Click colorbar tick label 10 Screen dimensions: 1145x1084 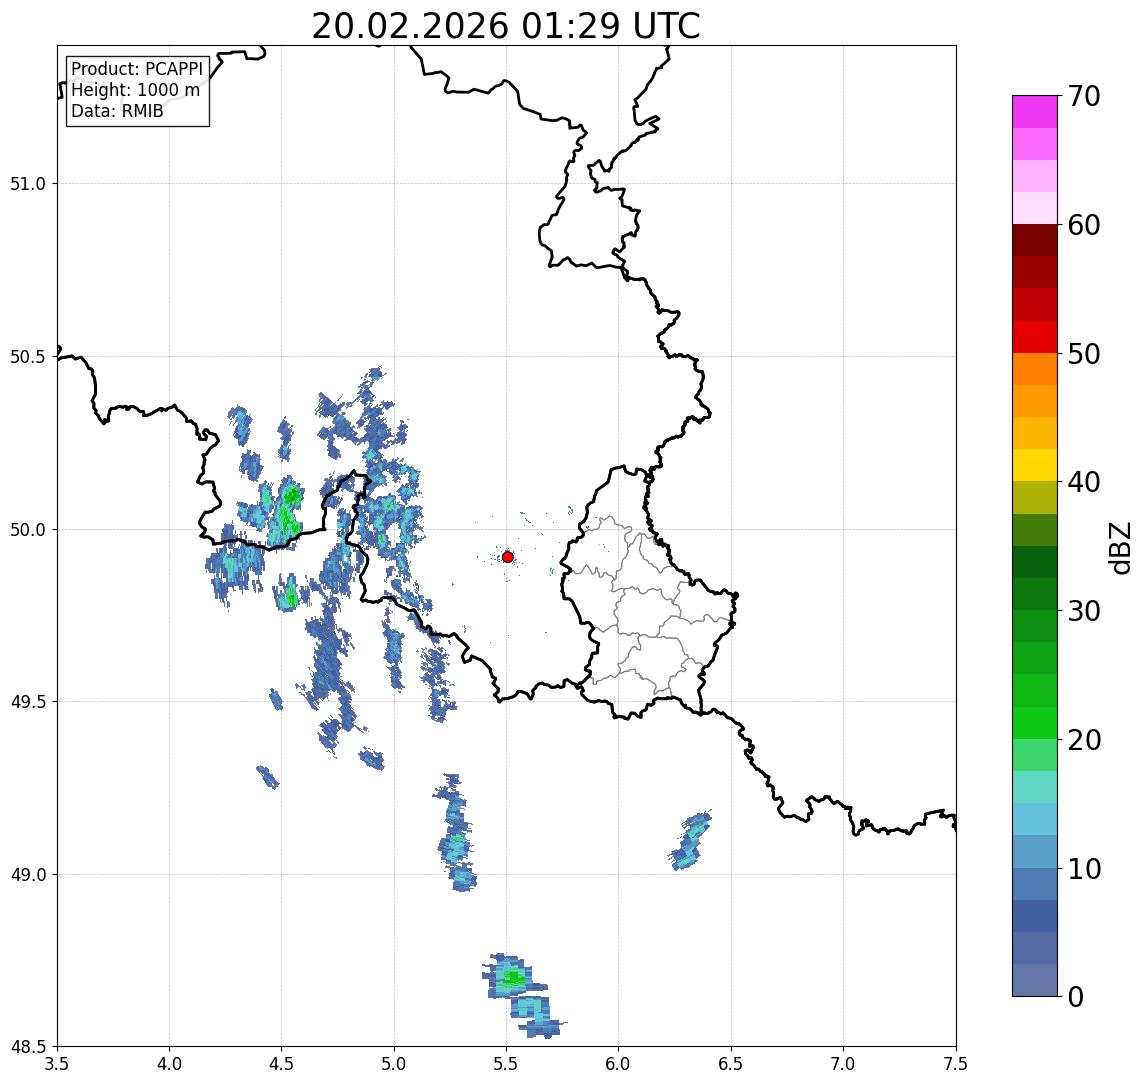tap(1083, 868)
